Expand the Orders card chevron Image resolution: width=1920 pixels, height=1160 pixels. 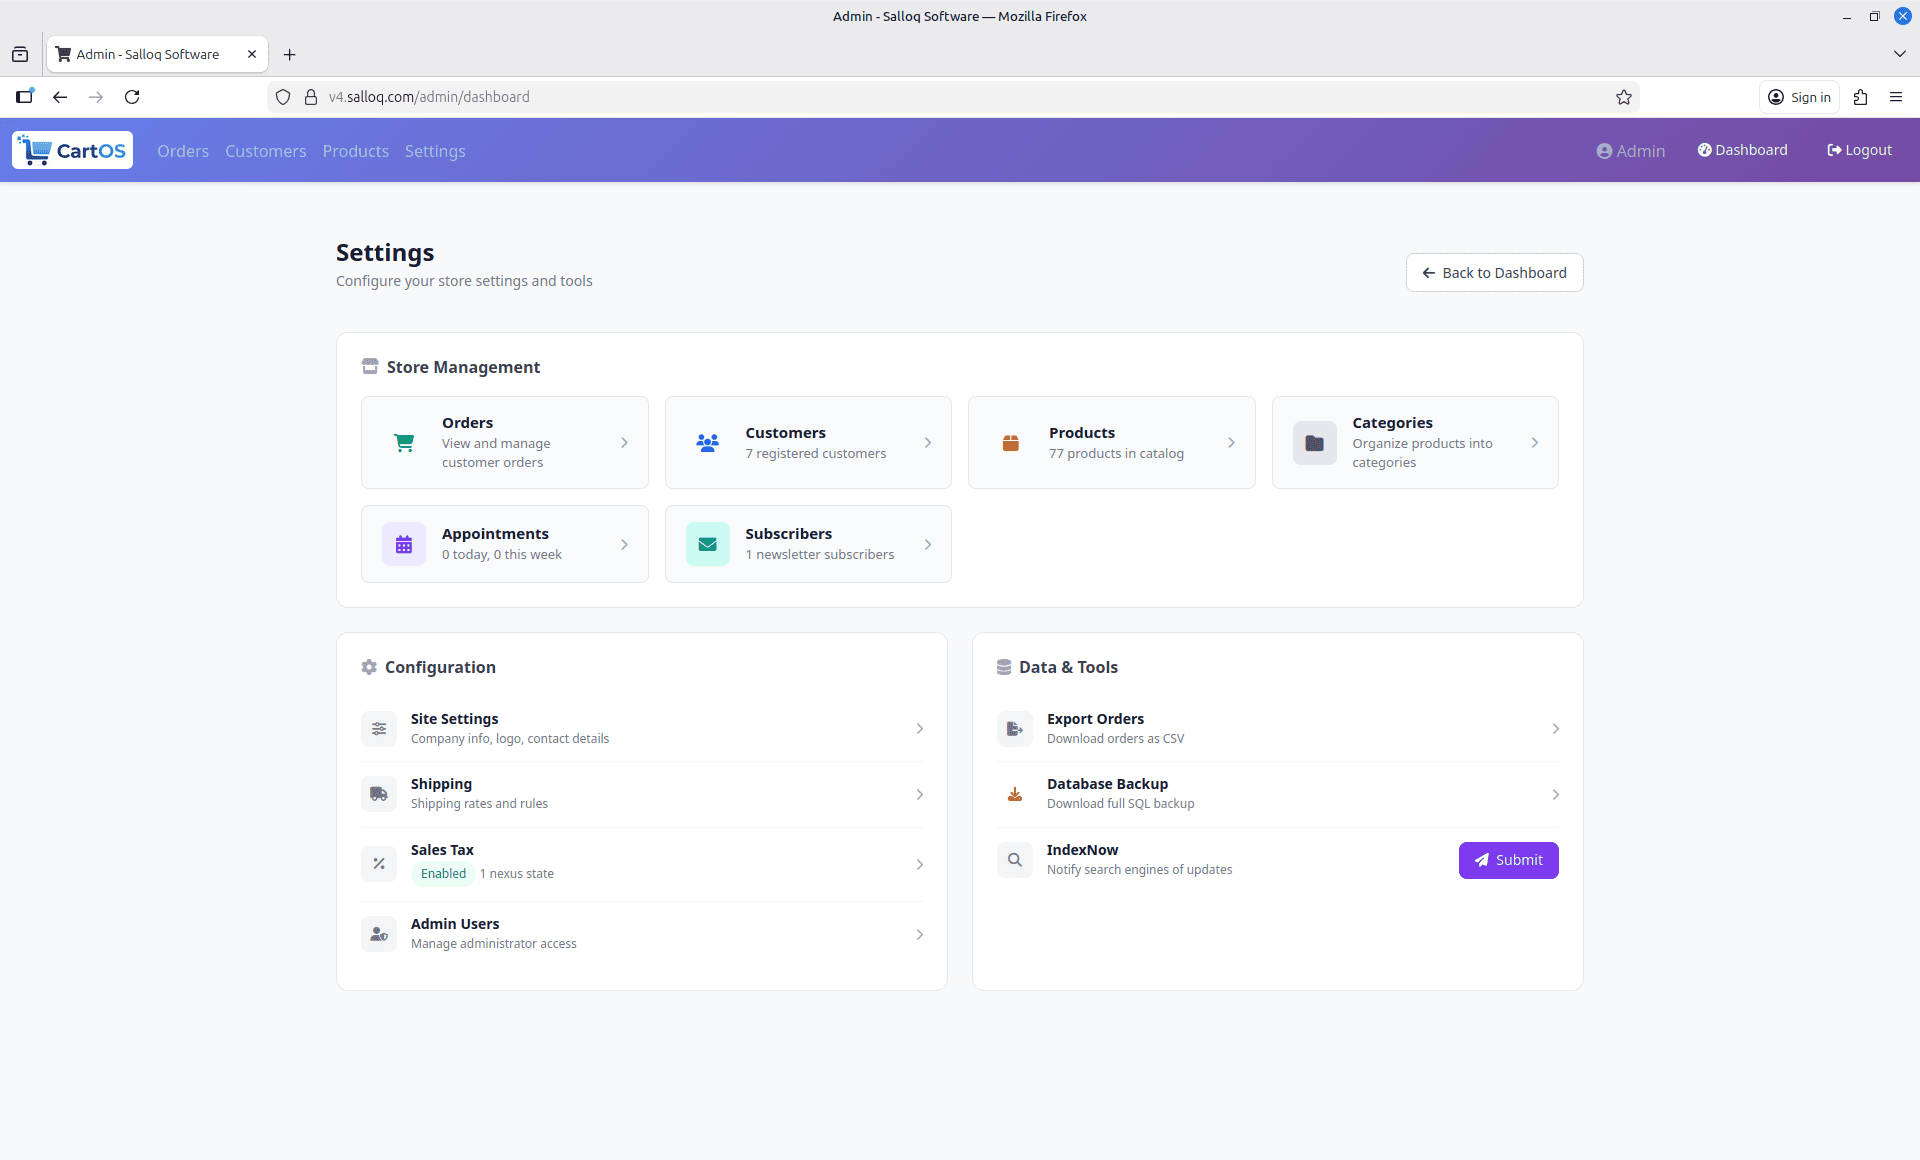click(624, 442)
